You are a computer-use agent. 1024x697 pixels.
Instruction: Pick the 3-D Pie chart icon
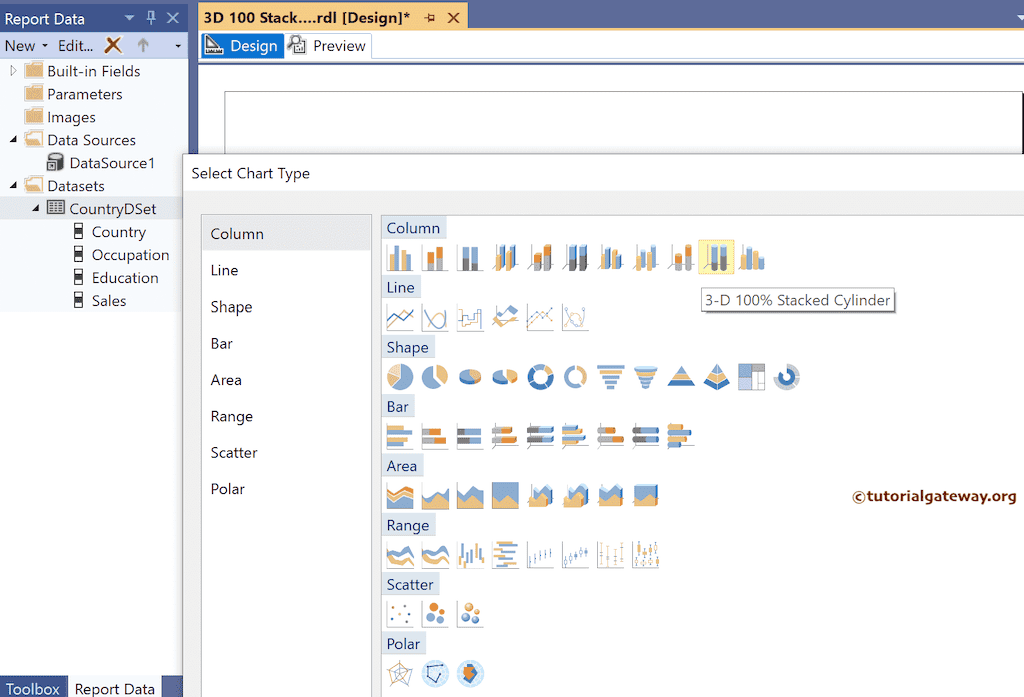(x=470, y=377)
